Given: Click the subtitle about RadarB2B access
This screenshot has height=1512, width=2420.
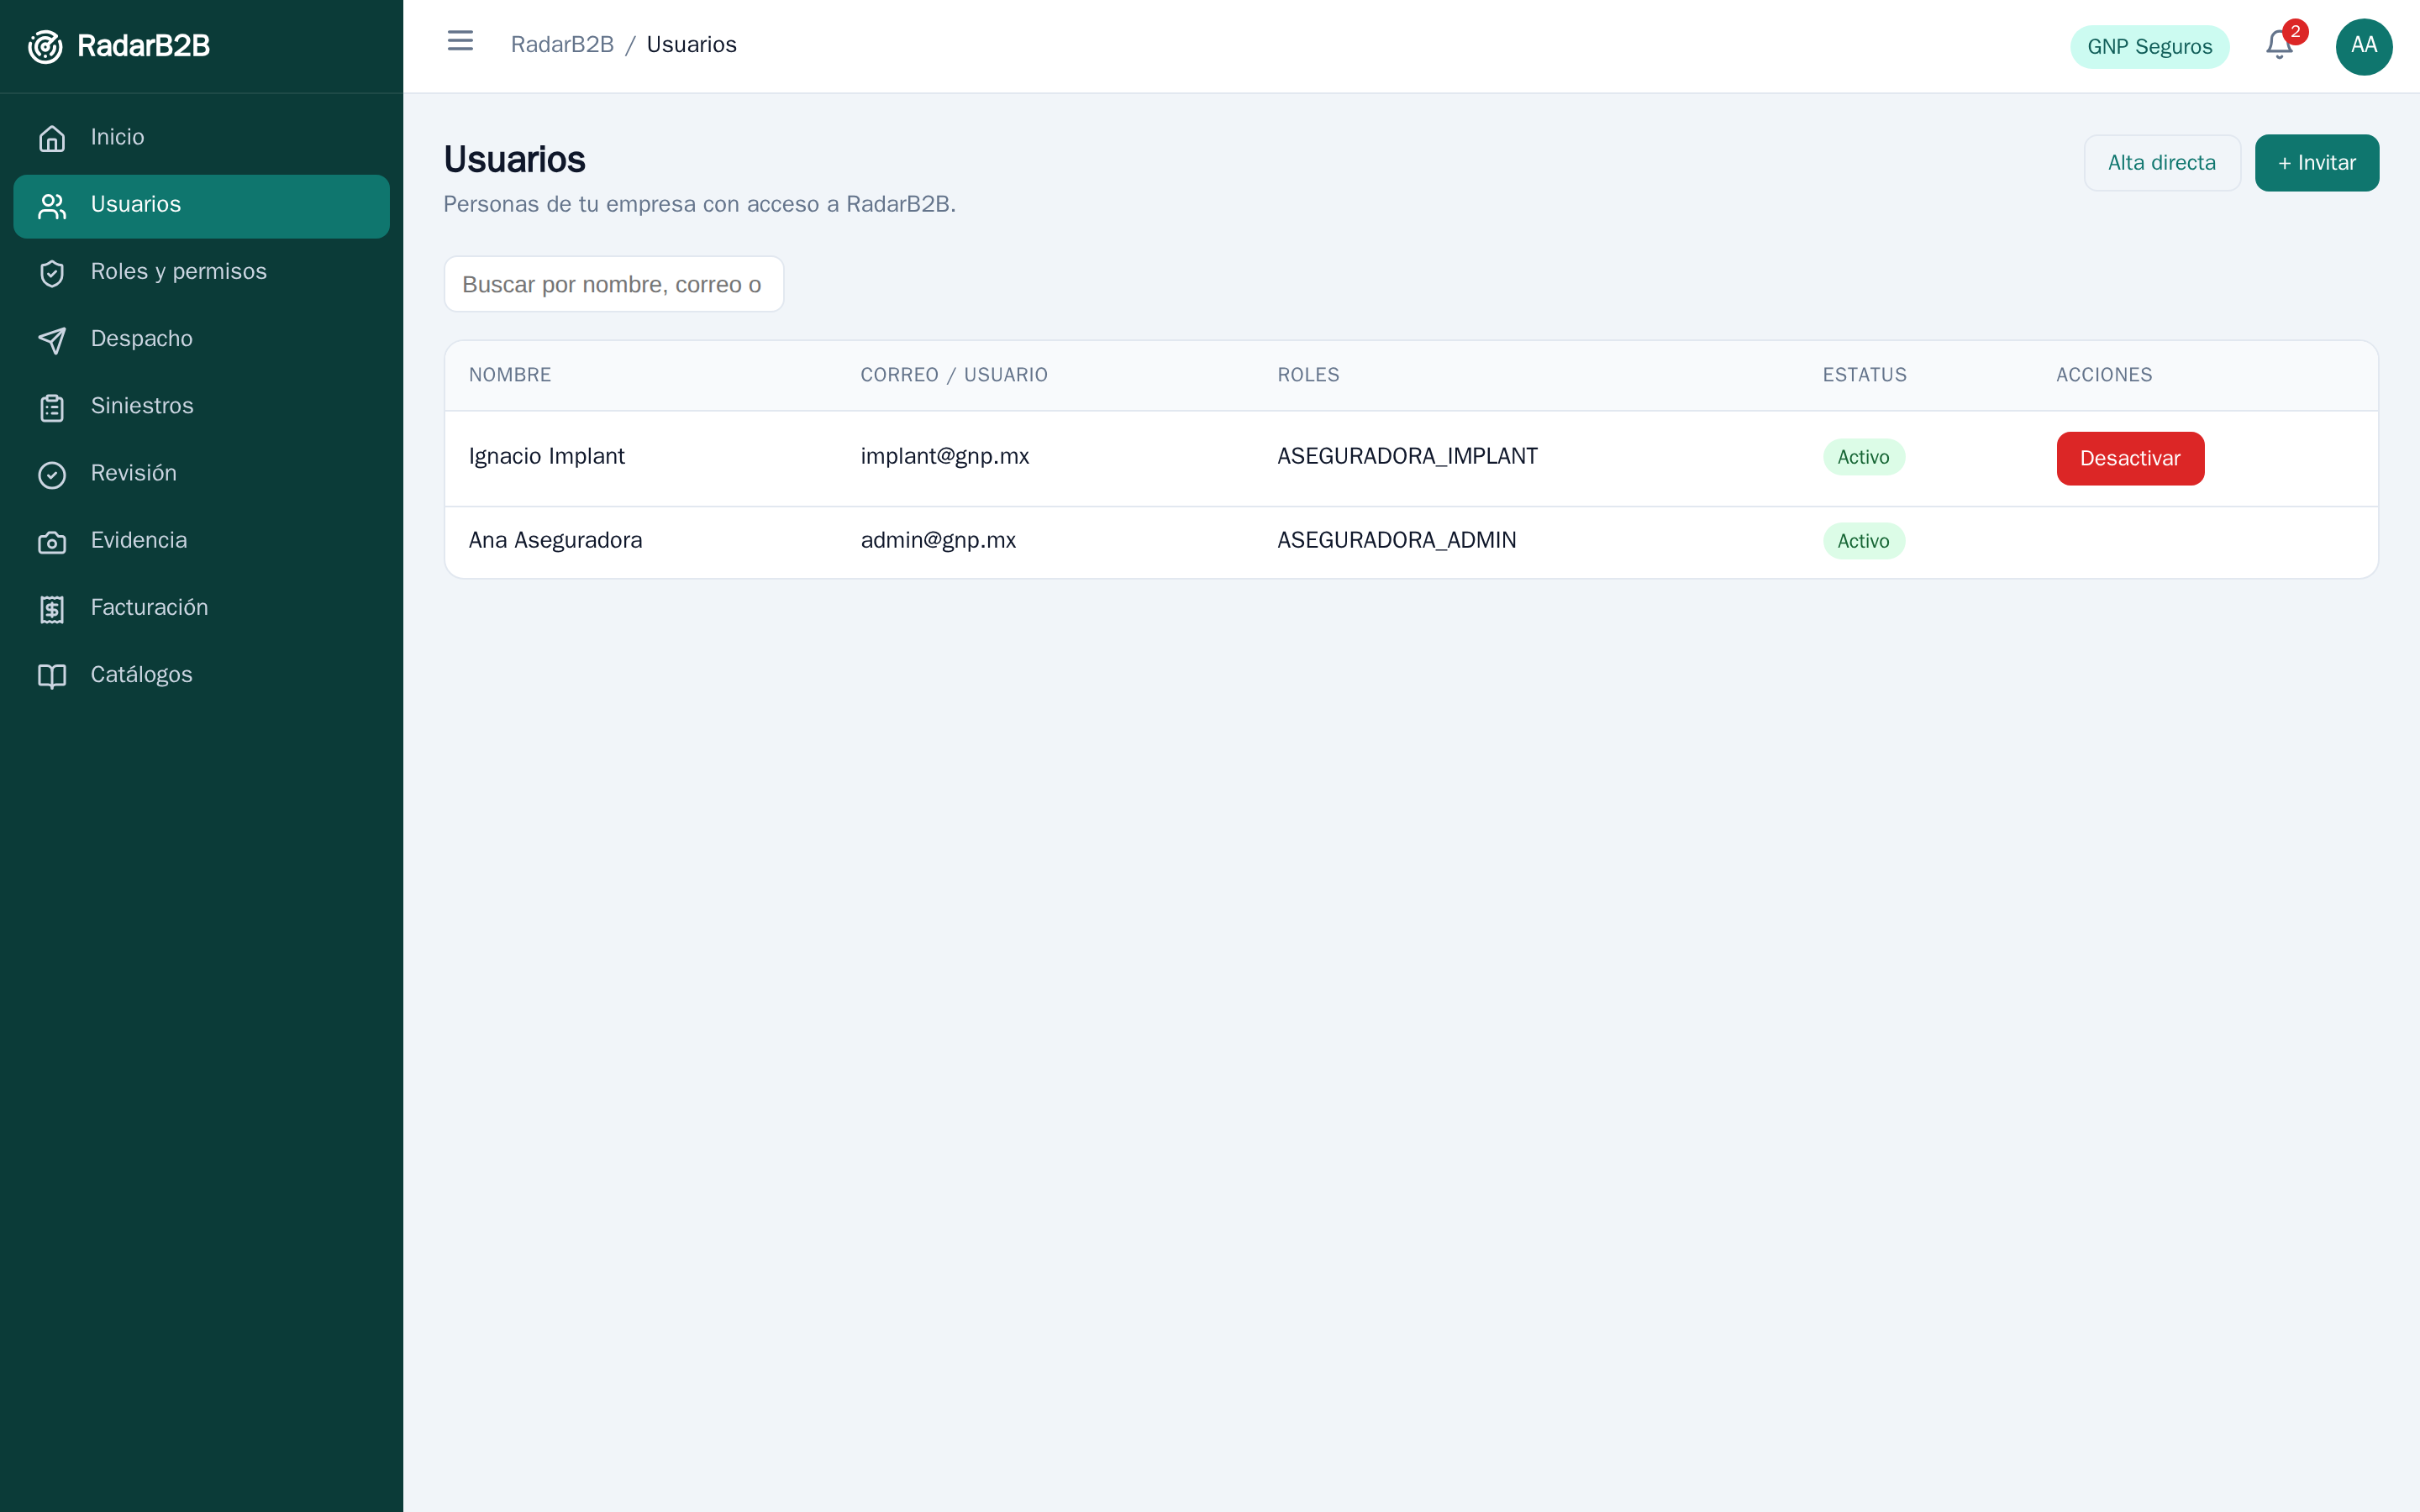Looking at the screenshot, I should pos(700,204).
